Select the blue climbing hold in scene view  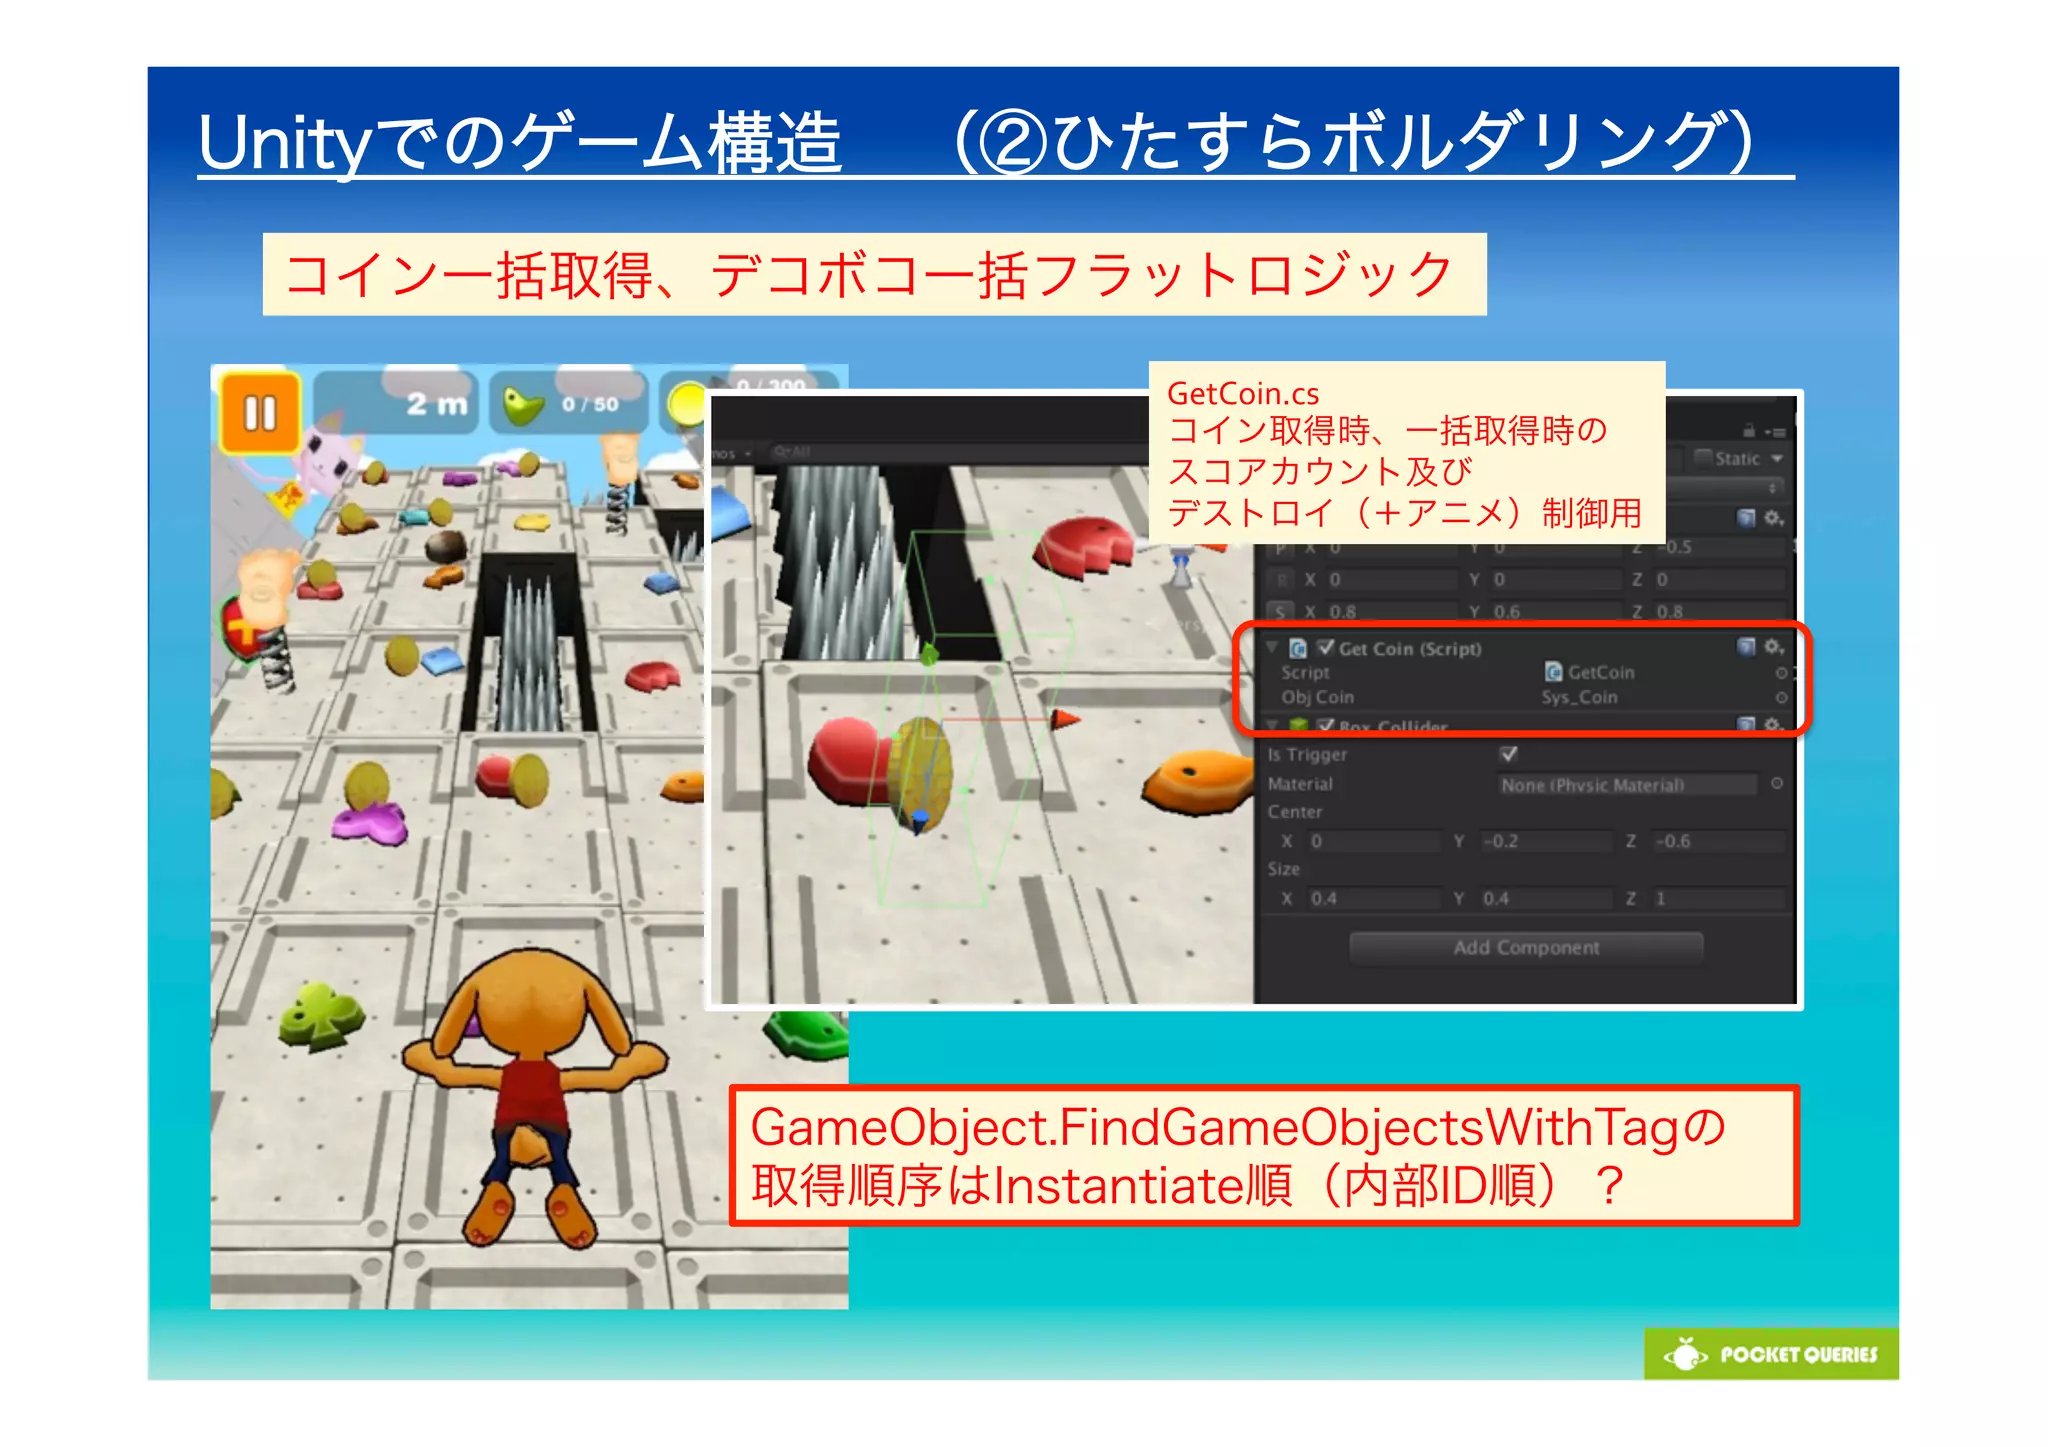[729, 512]
